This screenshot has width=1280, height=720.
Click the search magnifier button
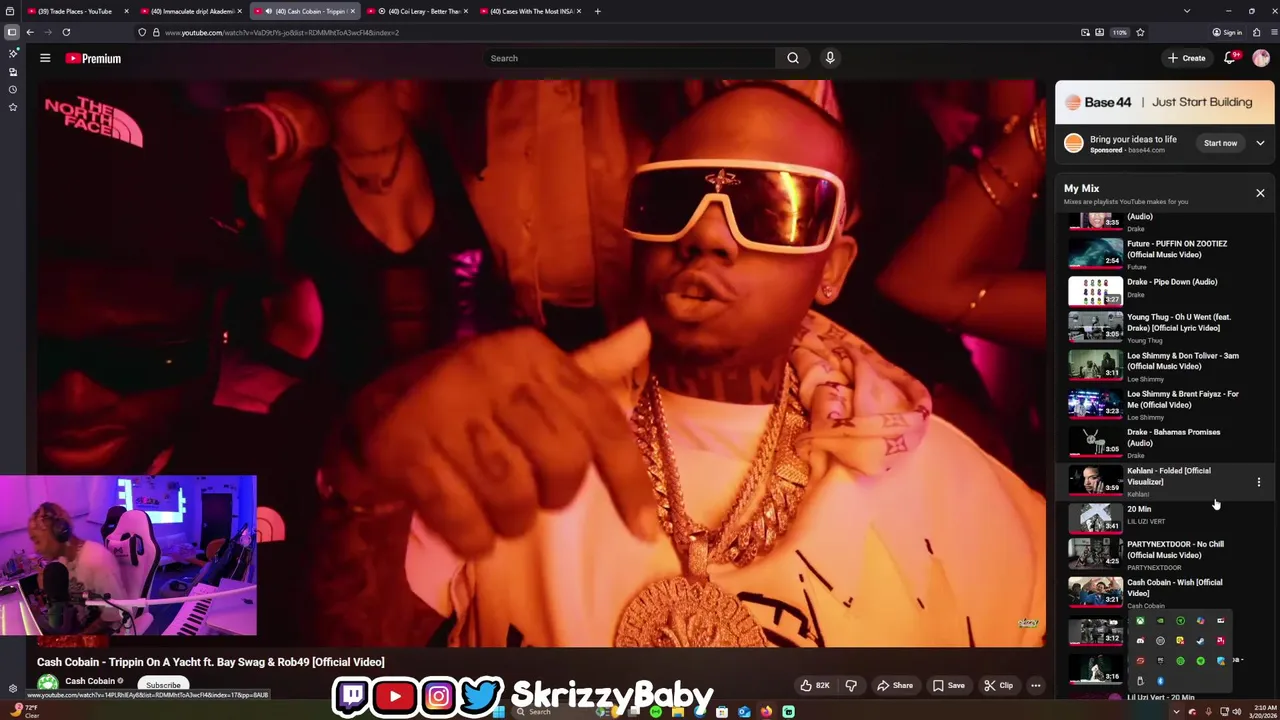(793, 58)
